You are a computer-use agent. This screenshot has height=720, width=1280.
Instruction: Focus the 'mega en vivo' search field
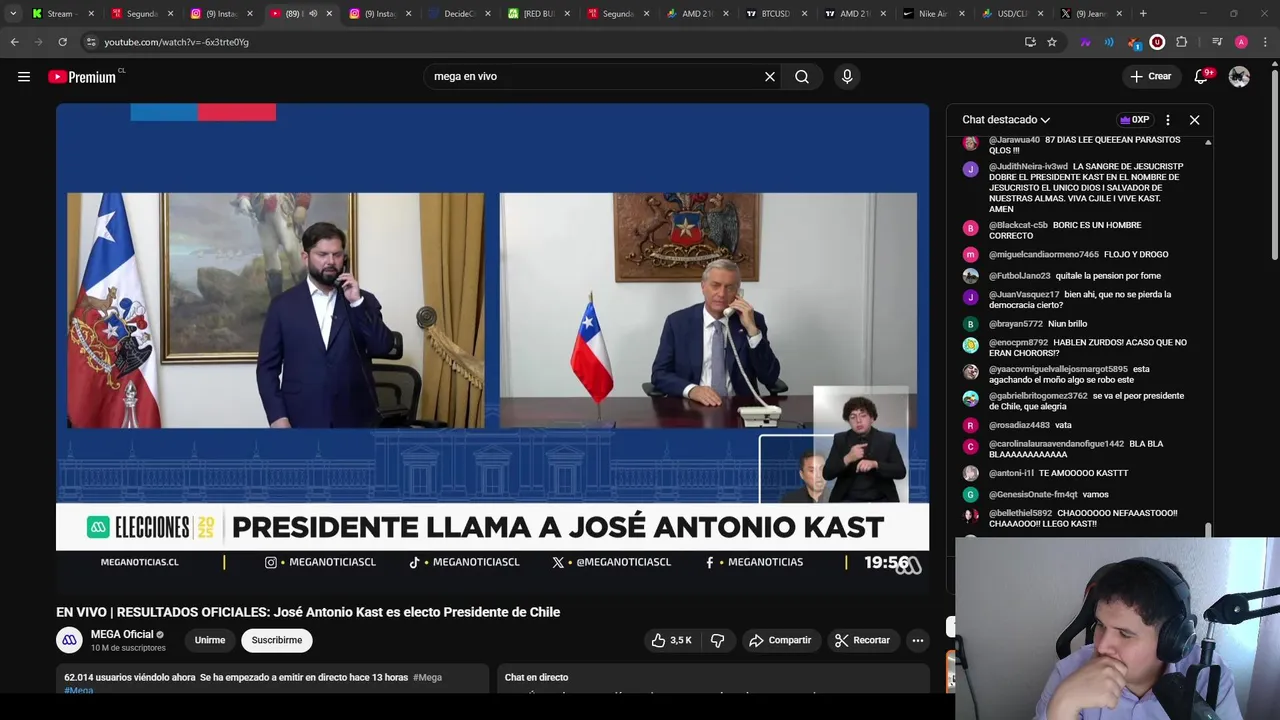[x=595, y=76]
